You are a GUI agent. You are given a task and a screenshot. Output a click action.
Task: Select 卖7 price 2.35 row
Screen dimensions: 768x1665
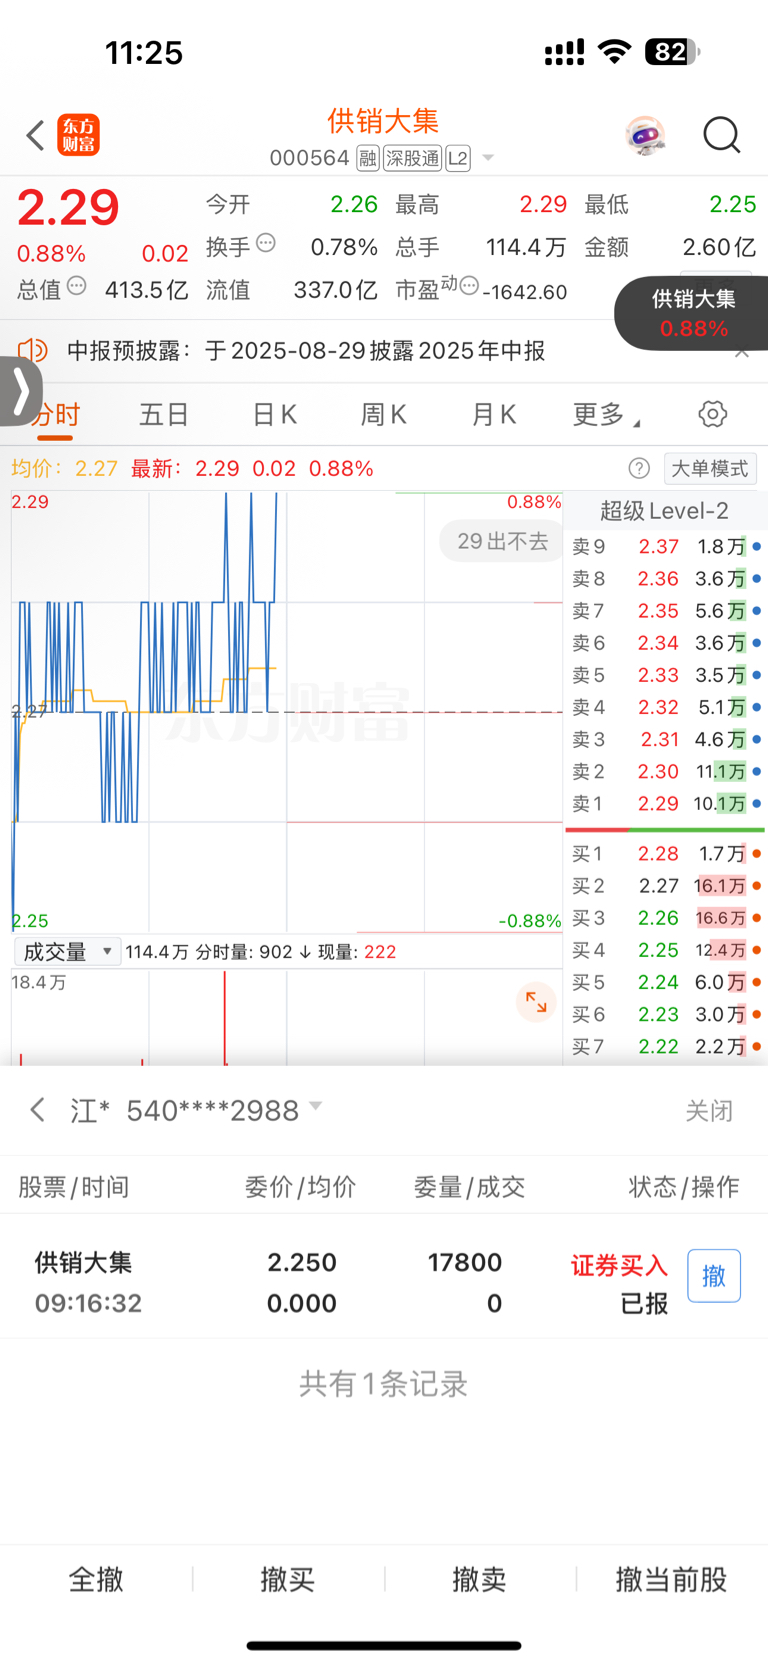tap(667, 611)
